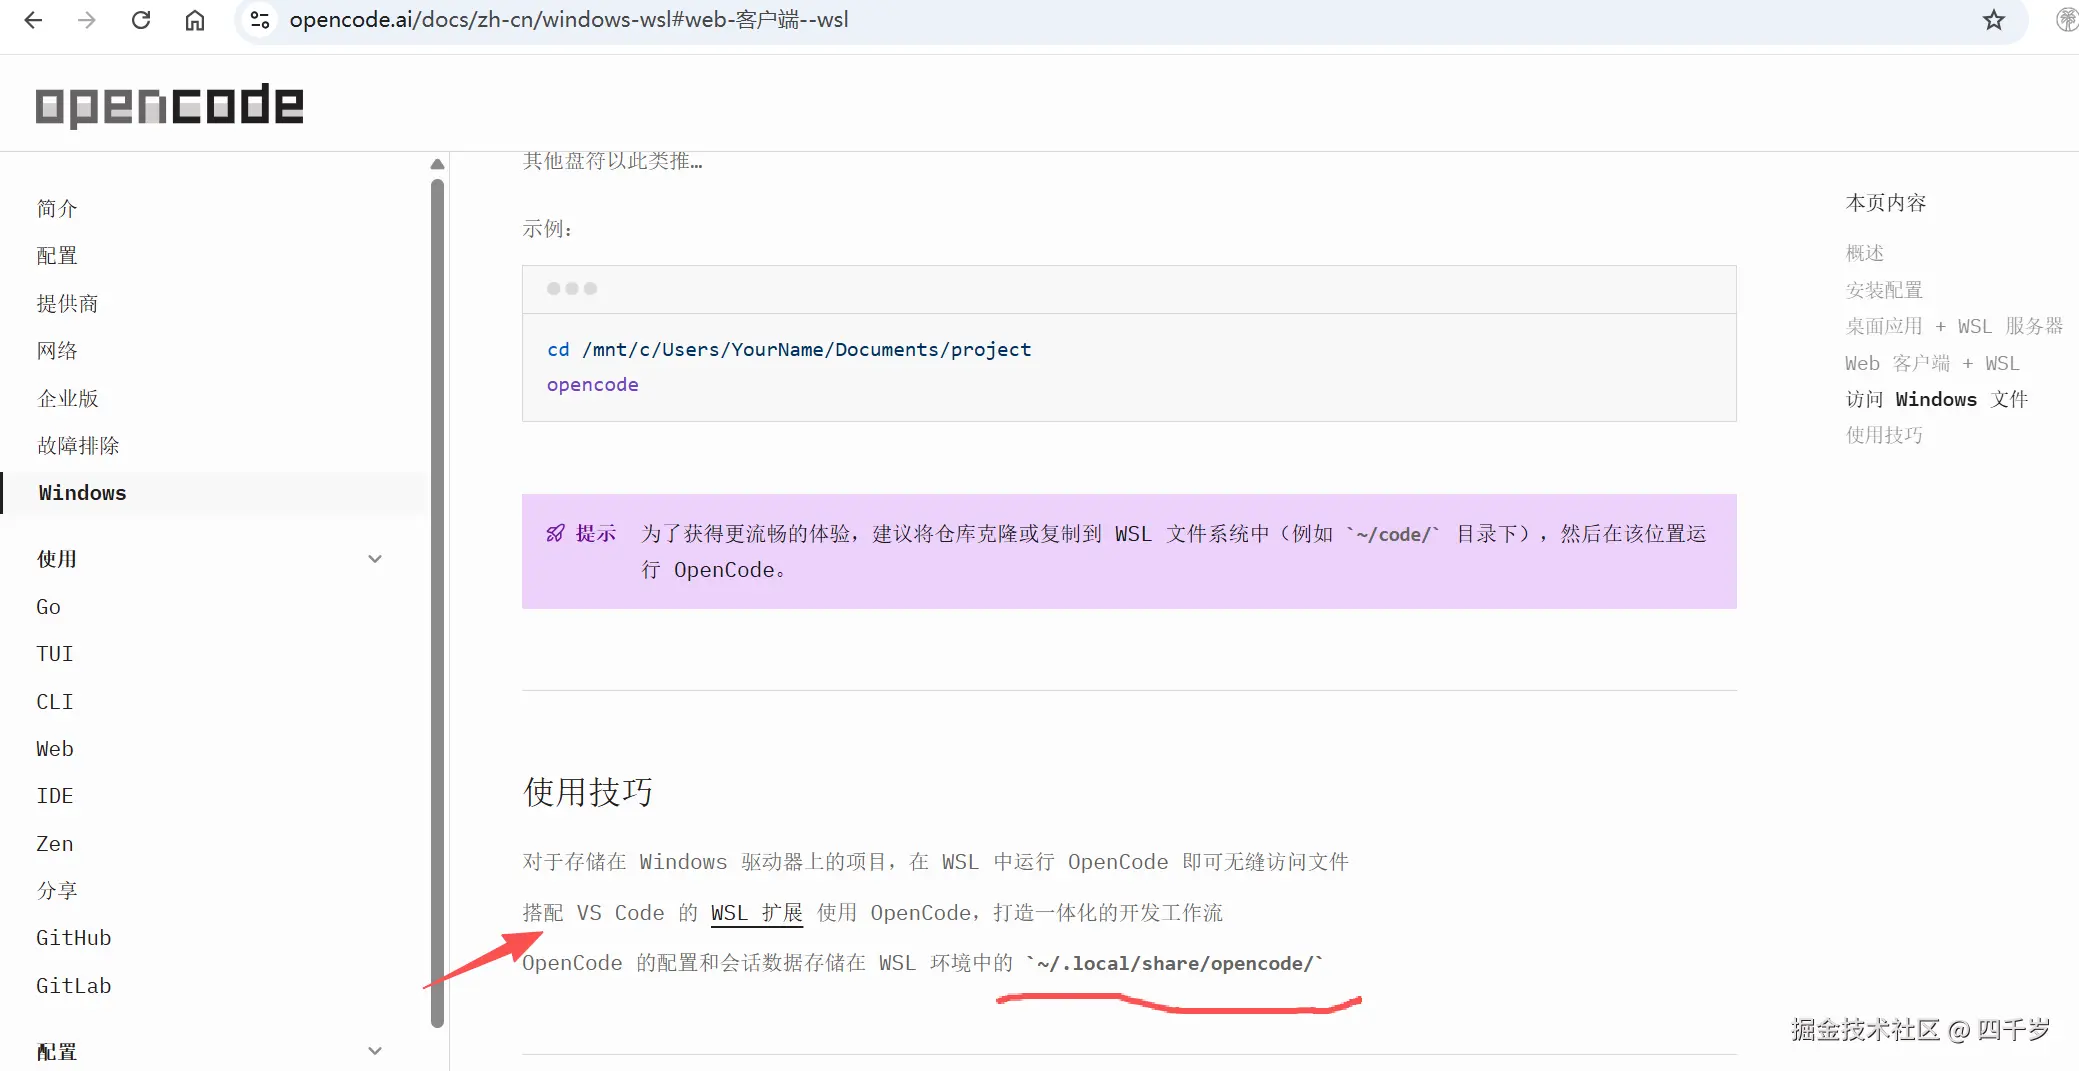Viewport: 2079px width, 1071px height.
Task: Jump to 概述 in page contents
Action: pyautogui.click(x=1863, y=253)
